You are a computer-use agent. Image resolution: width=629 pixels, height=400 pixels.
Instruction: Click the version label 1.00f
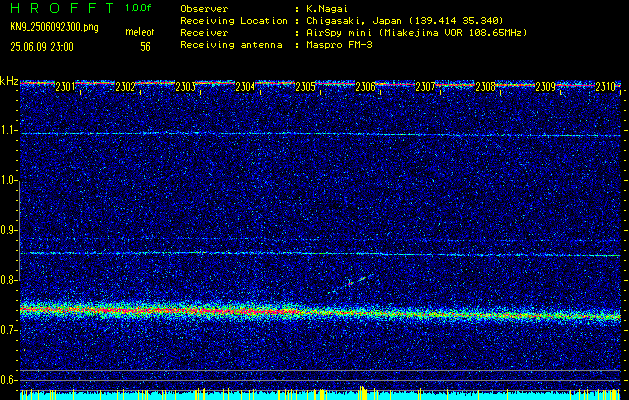click(x=138, y=8)
